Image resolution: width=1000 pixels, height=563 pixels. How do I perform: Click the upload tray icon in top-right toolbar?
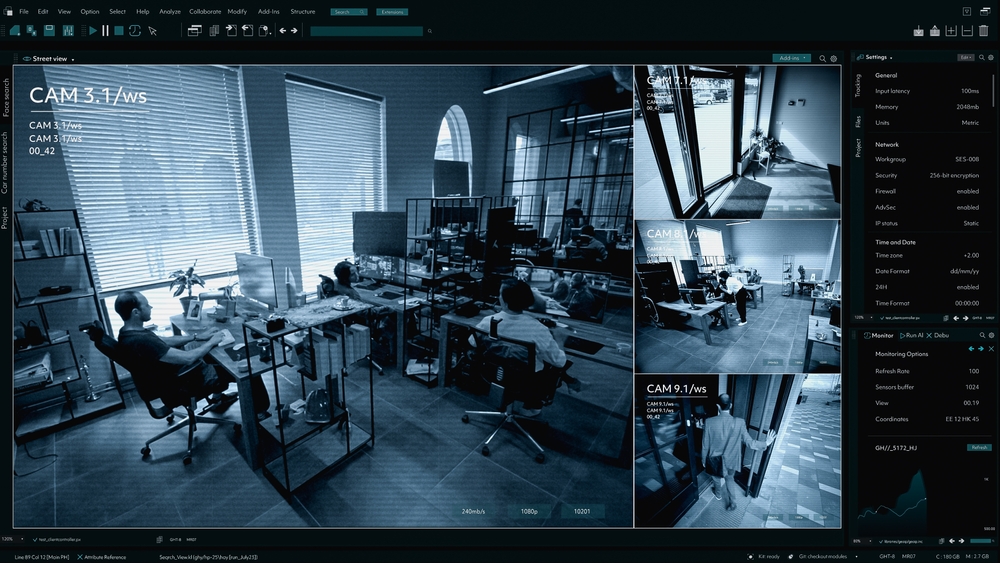pos(934,31)
